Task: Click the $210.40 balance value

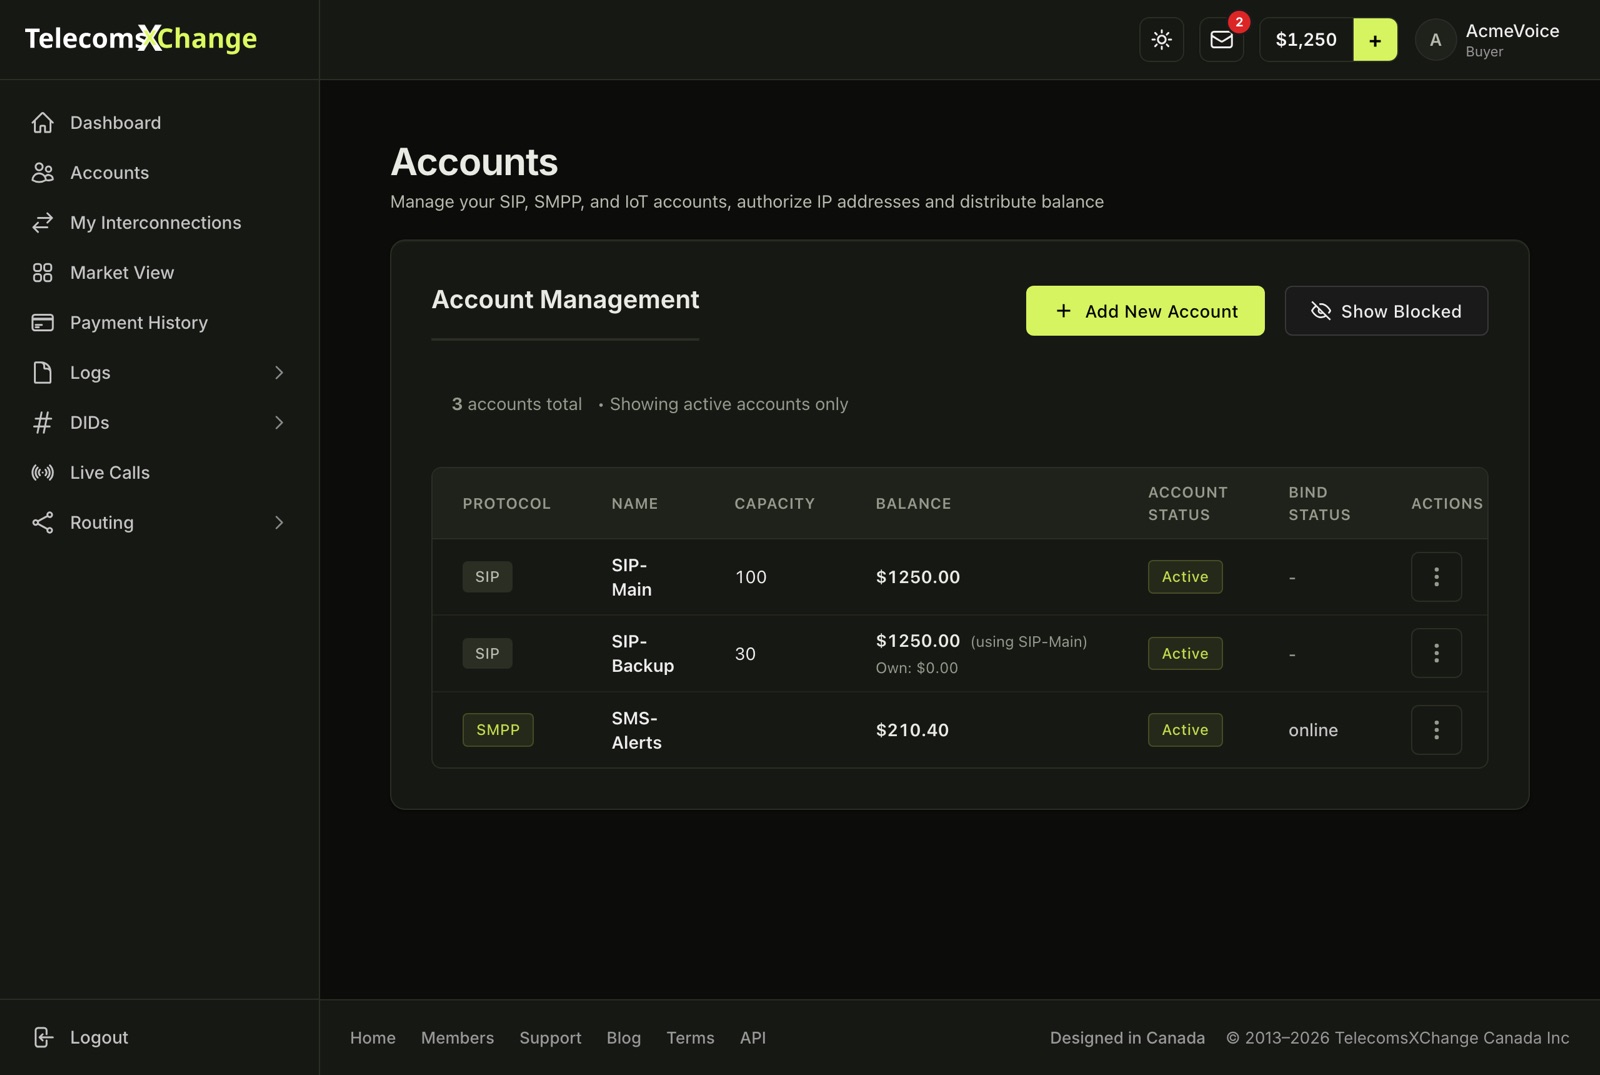Action: [x=912, y=730]
